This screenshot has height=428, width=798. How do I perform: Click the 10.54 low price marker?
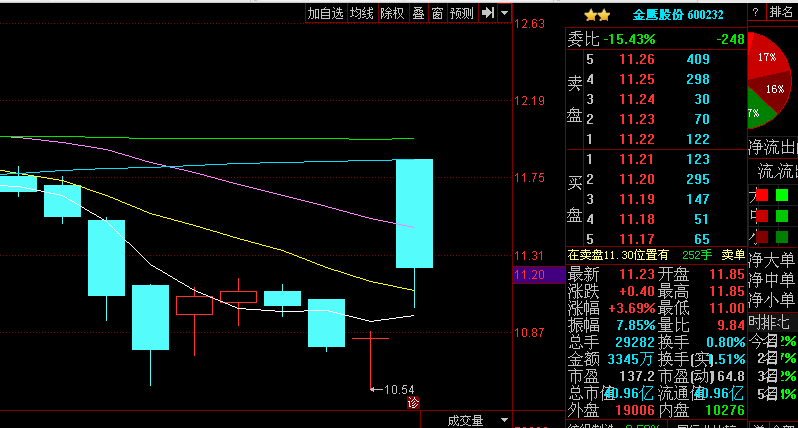tap(397, 389)
